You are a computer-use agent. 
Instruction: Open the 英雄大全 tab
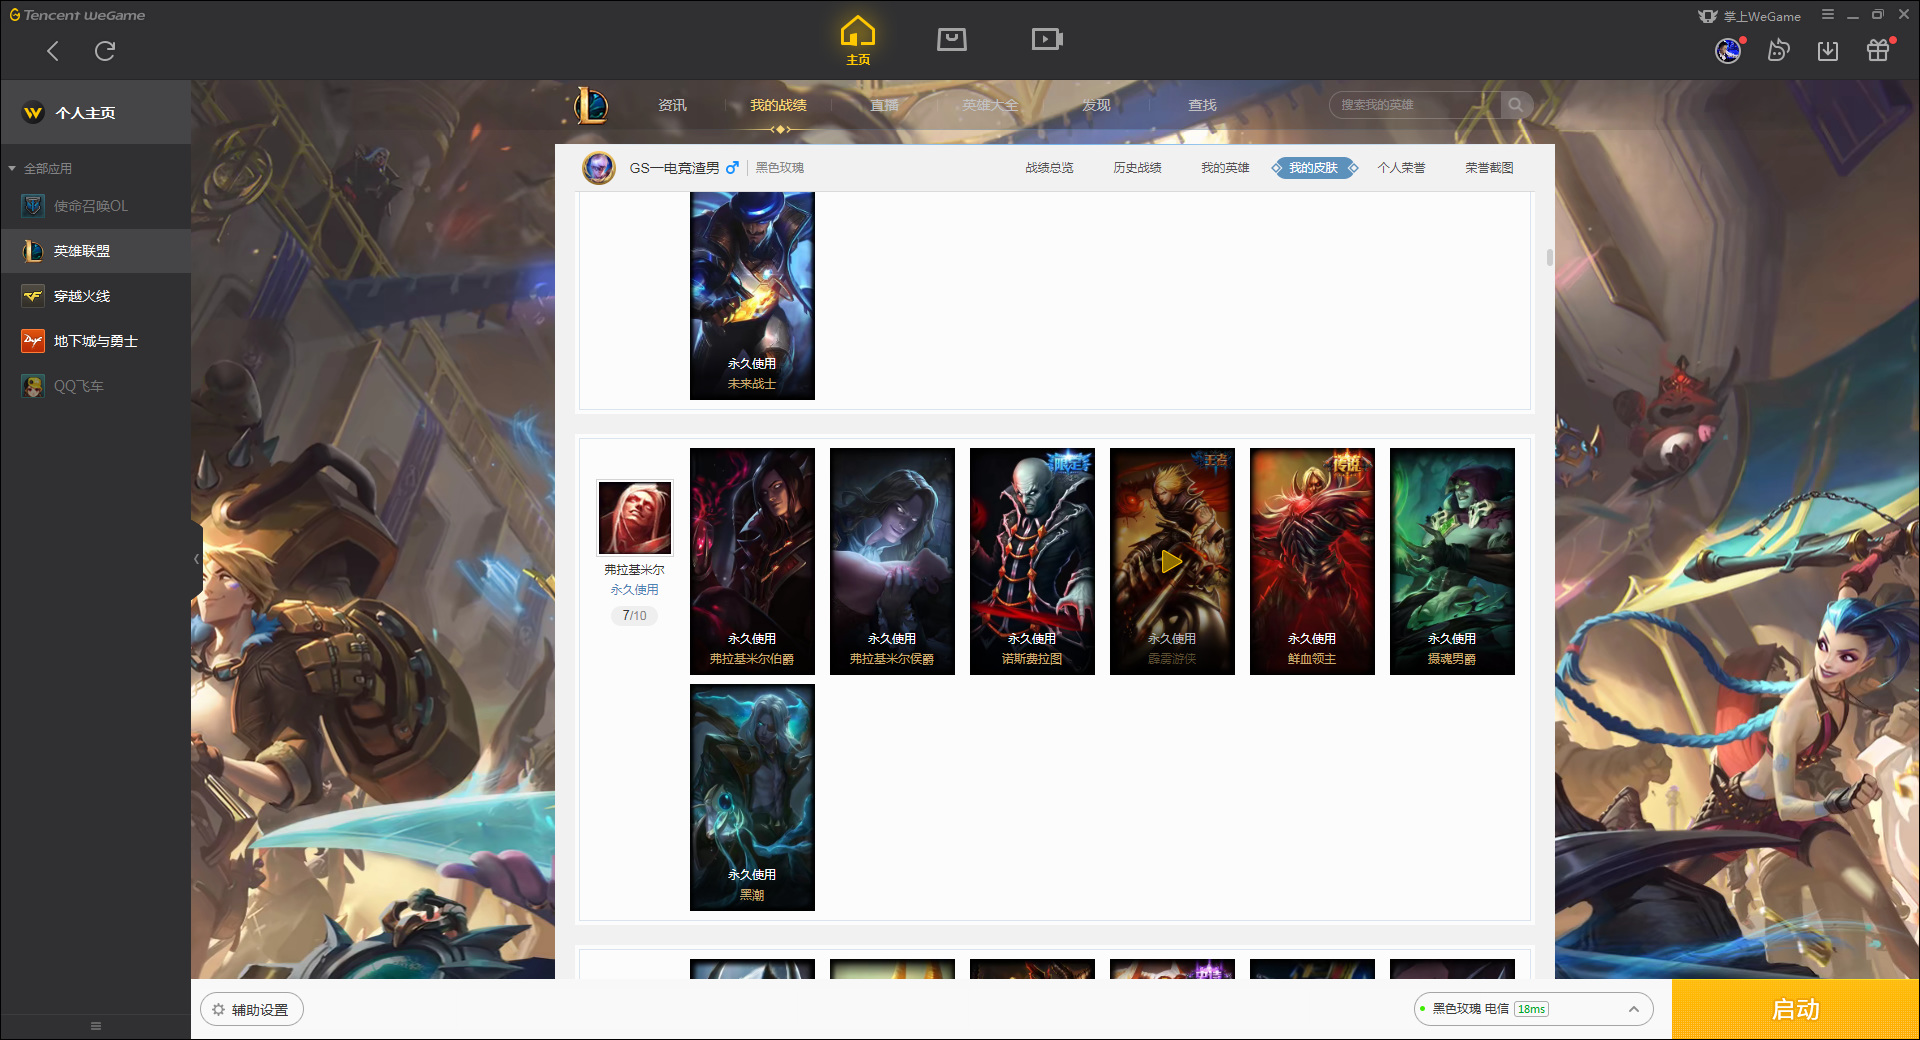click(x=990, y=105)
